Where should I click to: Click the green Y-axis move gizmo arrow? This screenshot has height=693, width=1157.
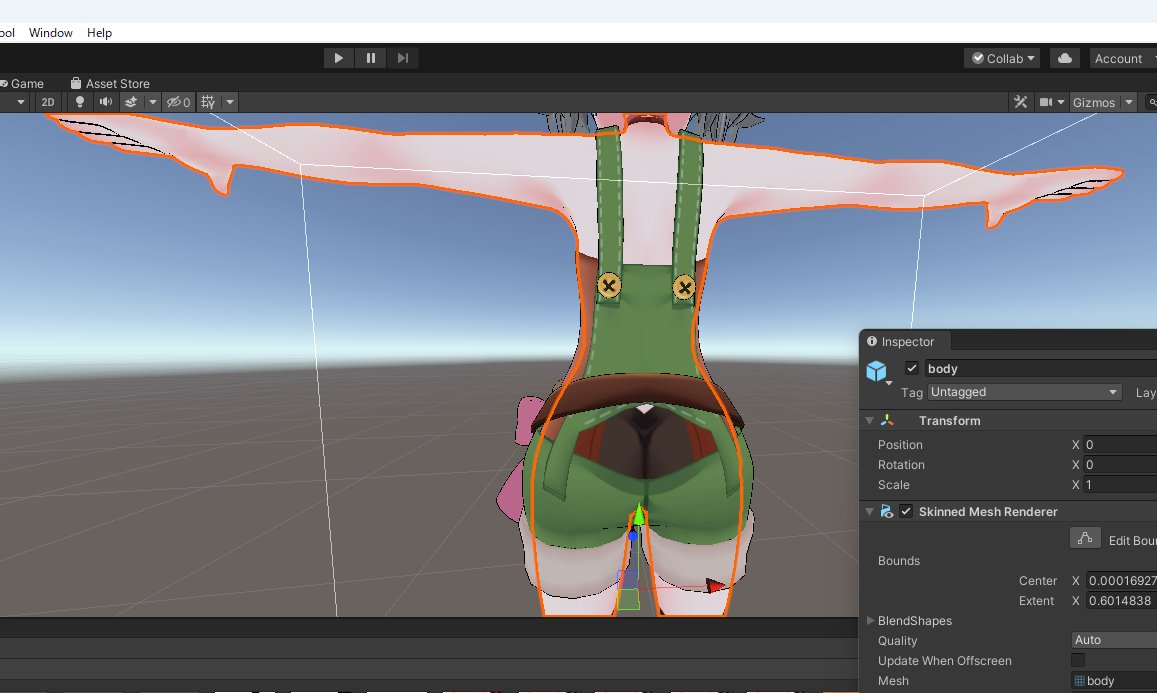(639, 514)
